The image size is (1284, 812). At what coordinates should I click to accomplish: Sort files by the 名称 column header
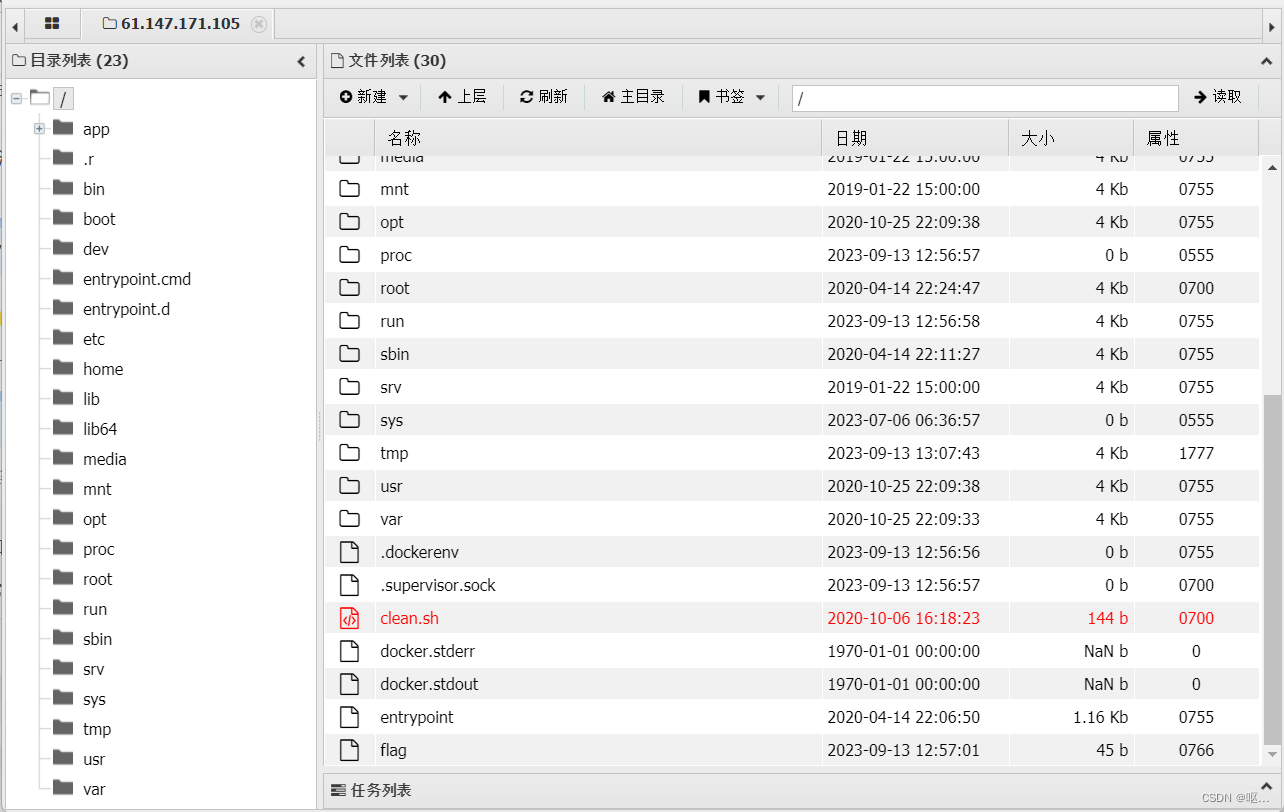[598, 138]
